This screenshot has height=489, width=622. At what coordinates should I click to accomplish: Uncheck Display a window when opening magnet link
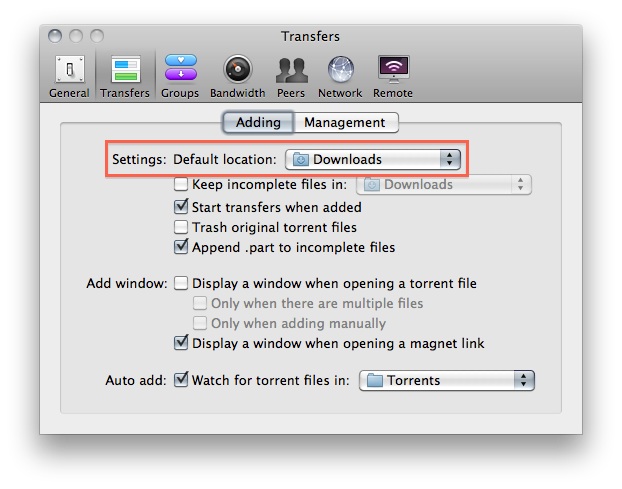[x=181, y=343]
